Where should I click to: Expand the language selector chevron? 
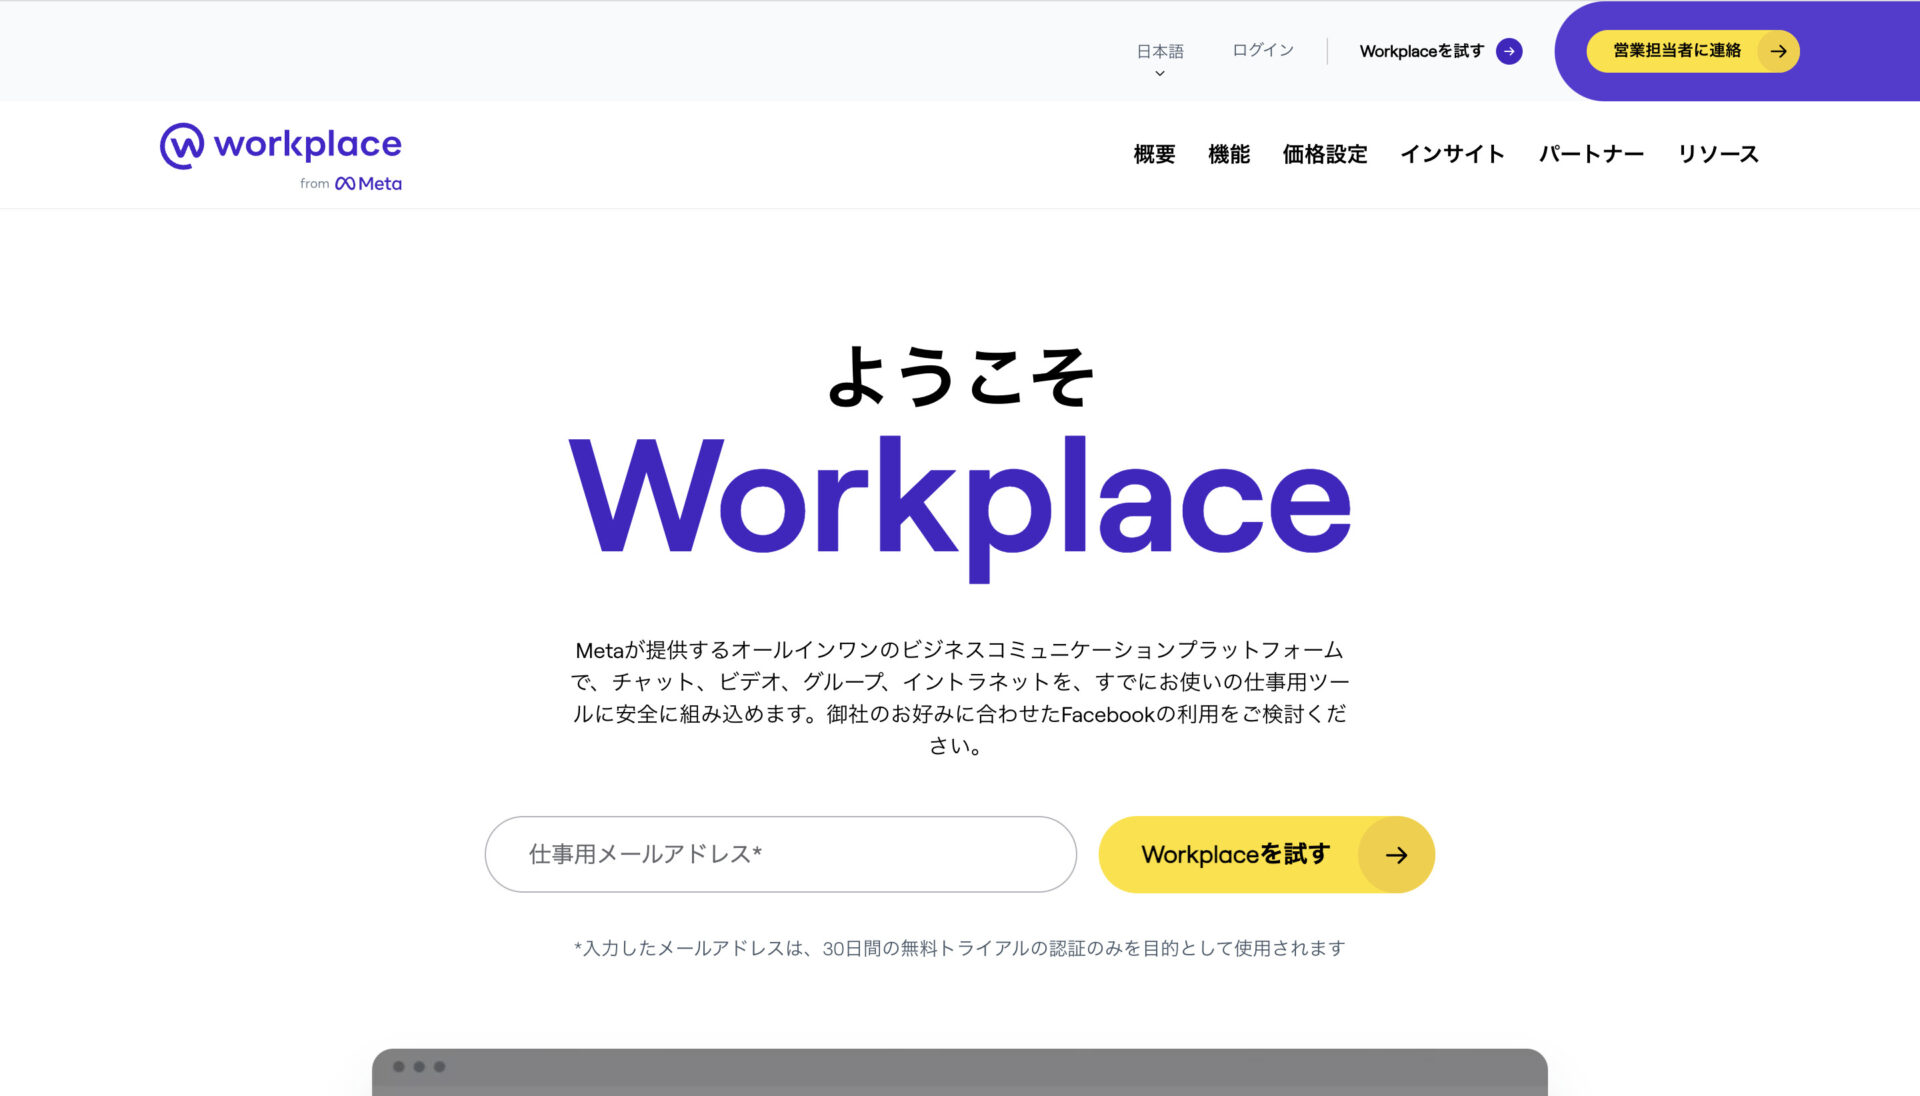click(x=1158, y=72)
